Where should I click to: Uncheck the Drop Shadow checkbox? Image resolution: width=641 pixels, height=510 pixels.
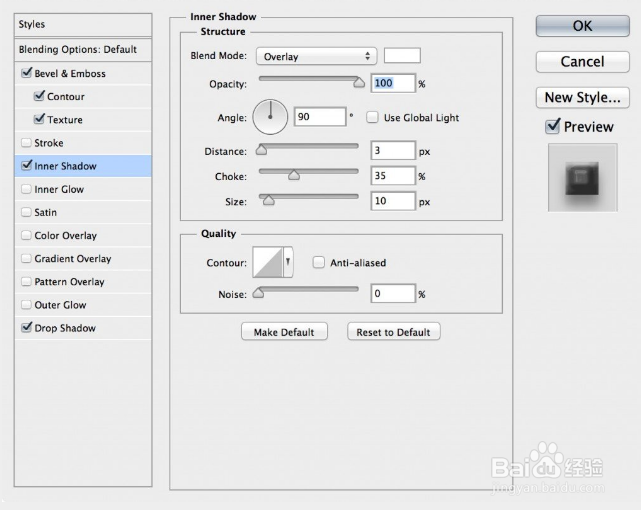tap(27, 327)
